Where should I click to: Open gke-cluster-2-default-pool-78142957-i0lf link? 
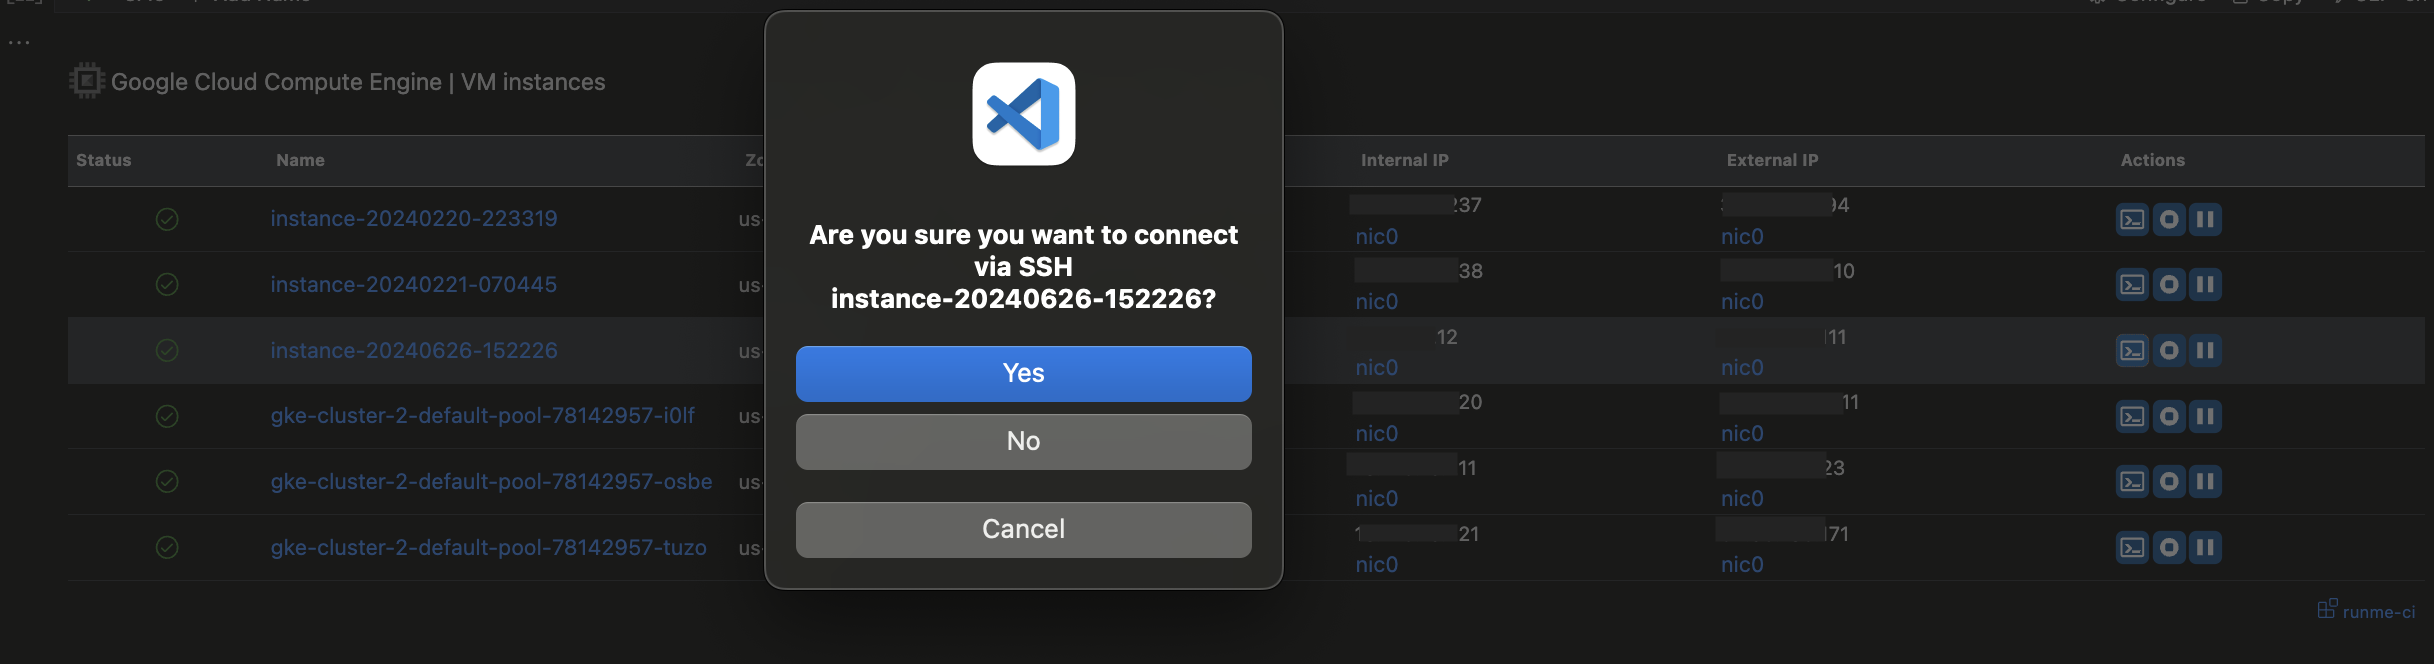(482, 416)
